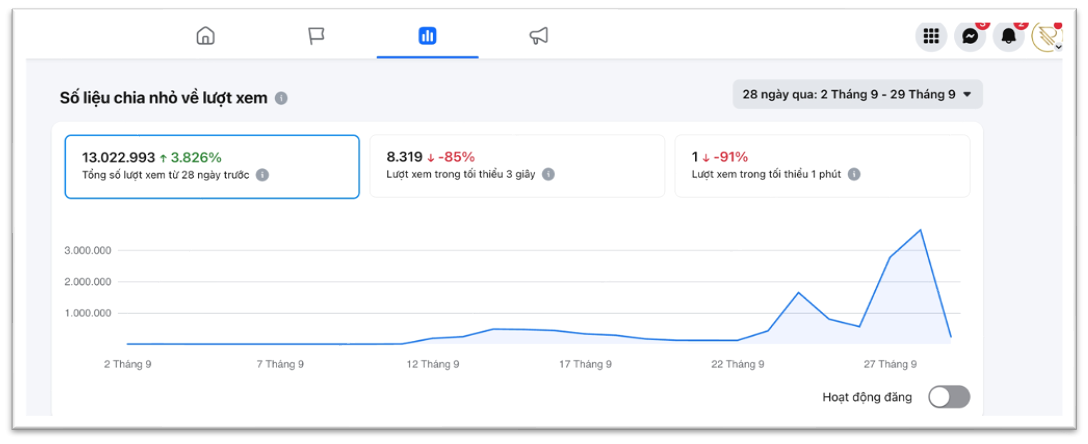This screenshot has width=1088, height=444.
Task: Click the chart peak near 28 Tháng 9
Action: tap(920, 230)
